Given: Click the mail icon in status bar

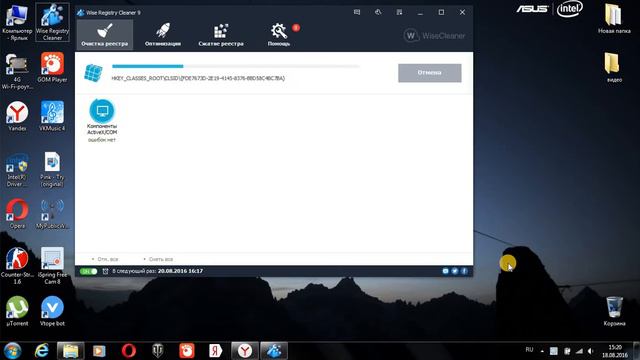Looking at the screenshot, I should [445, 271].
